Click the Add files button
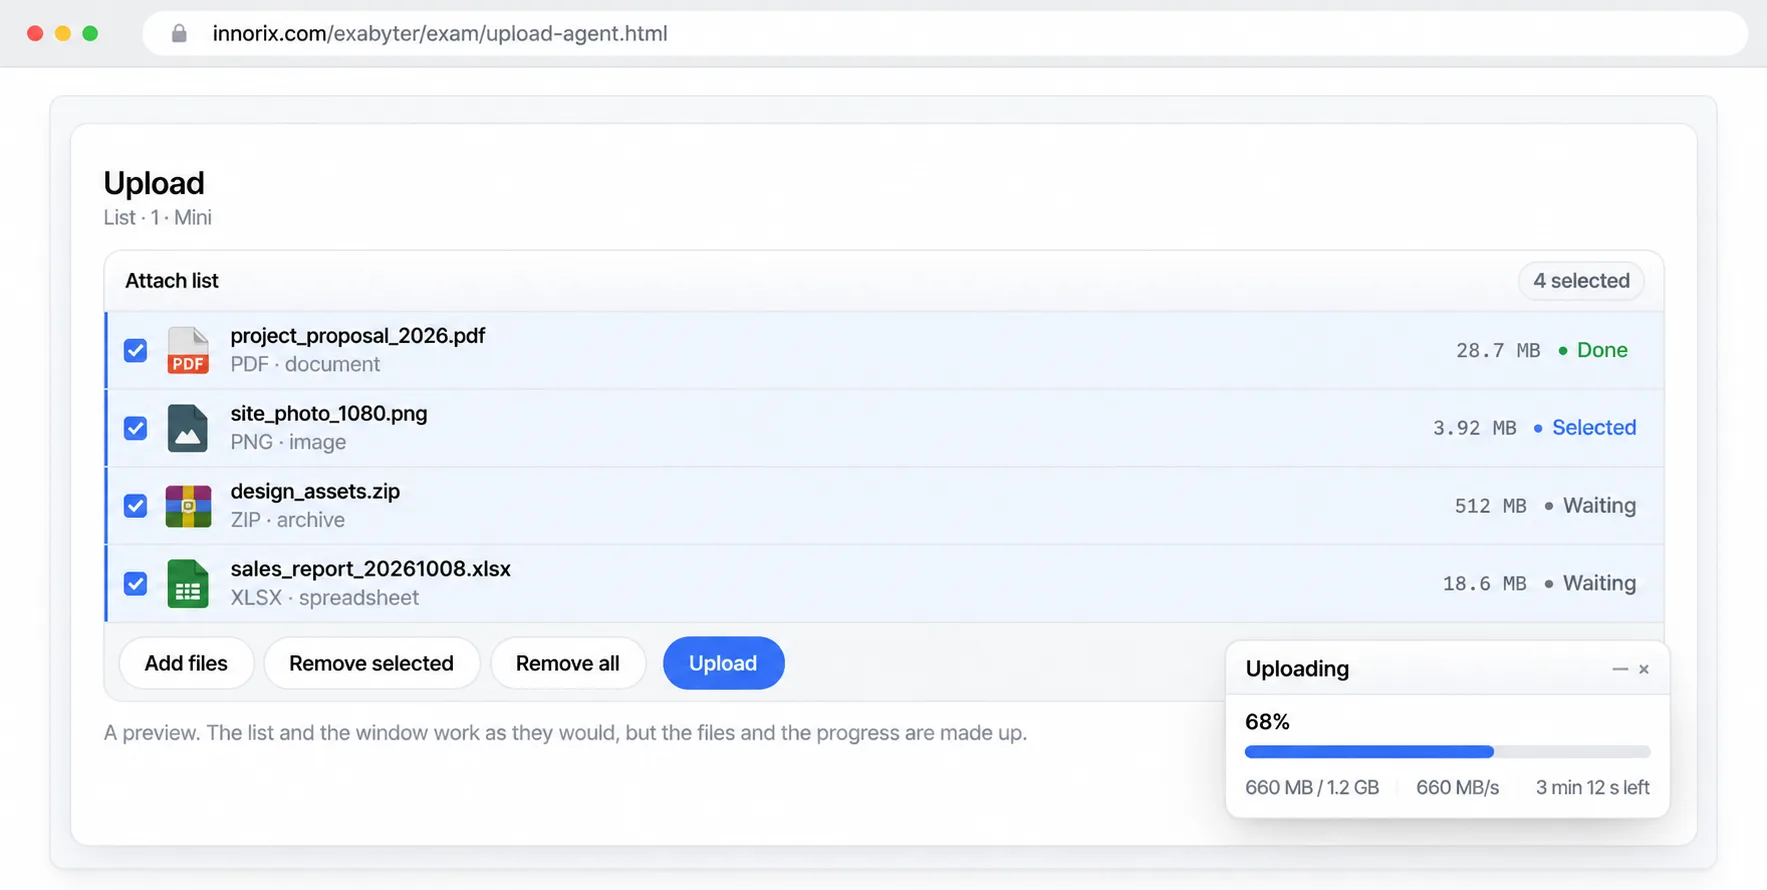The width and height of the screenshot is (1767, 890). [186, 663]
